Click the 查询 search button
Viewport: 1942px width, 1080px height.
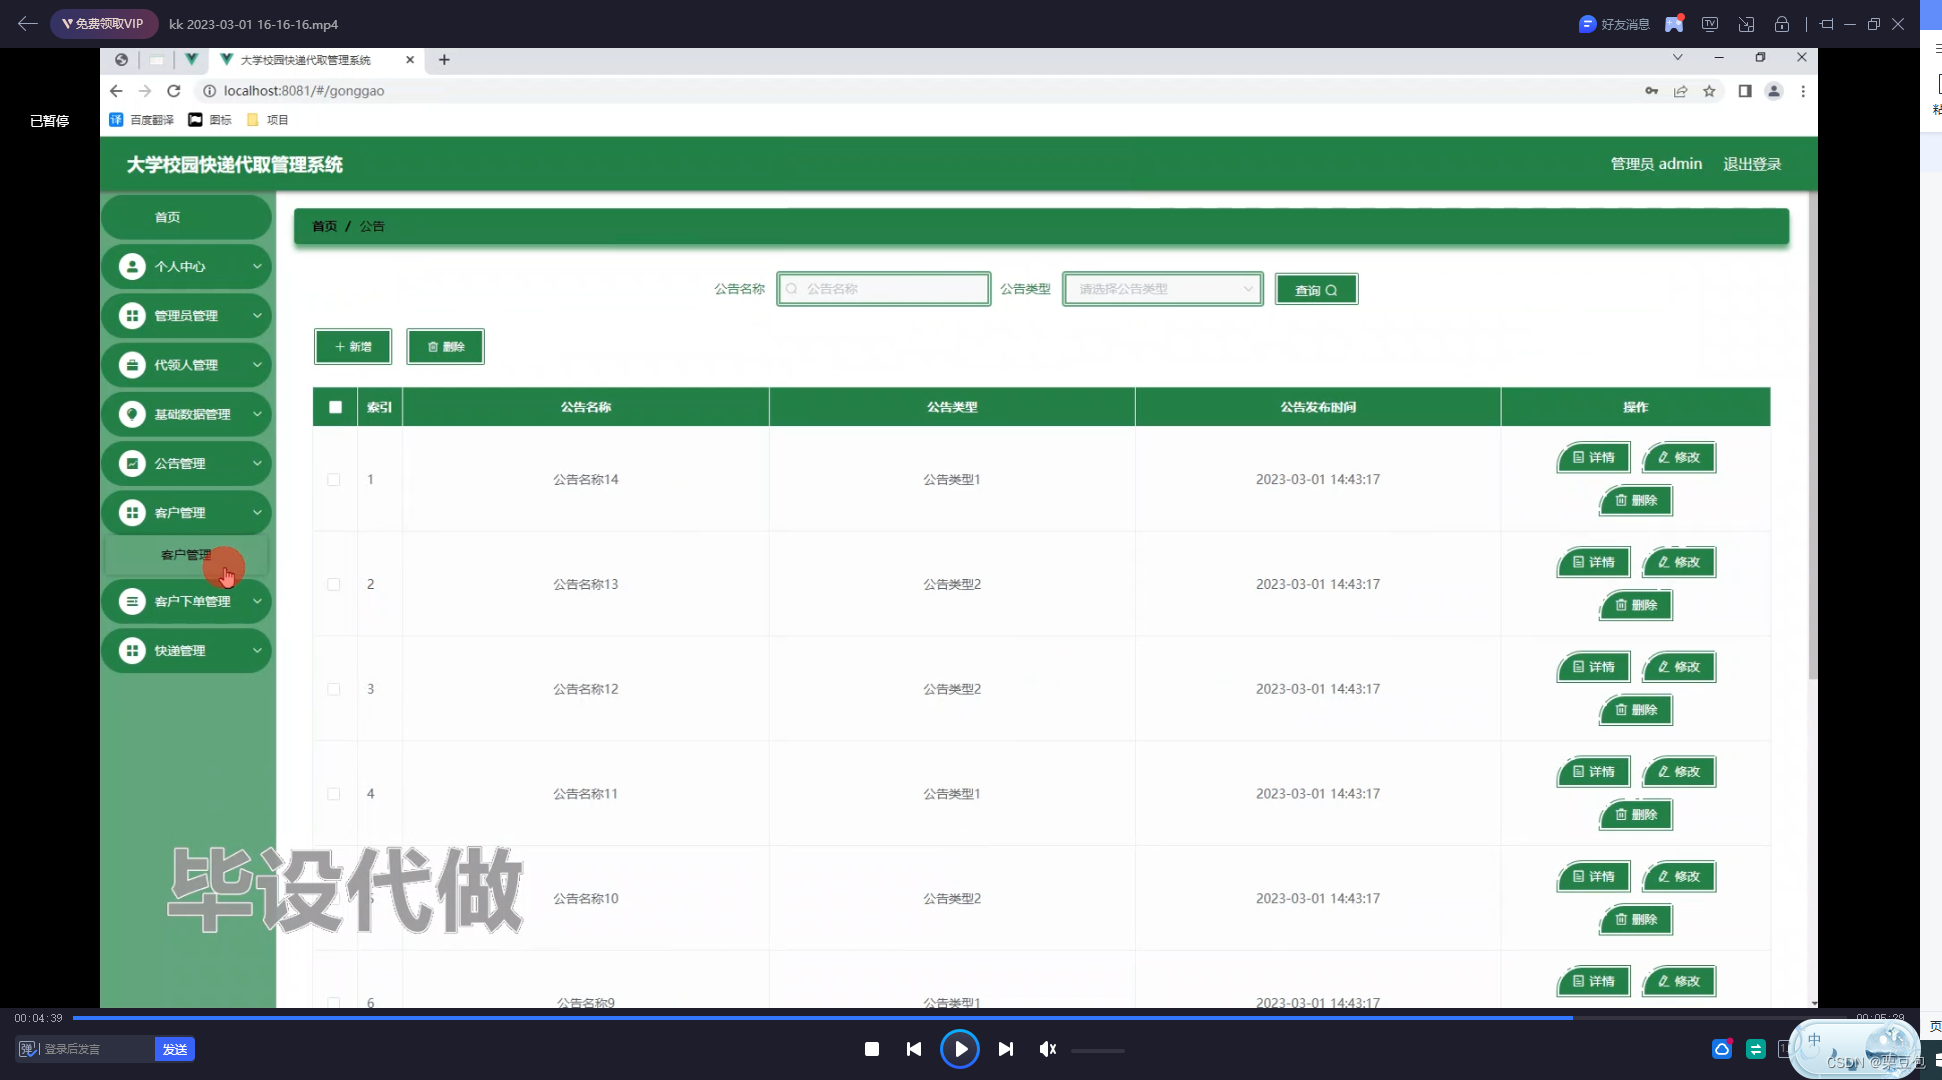(1316, 290)
